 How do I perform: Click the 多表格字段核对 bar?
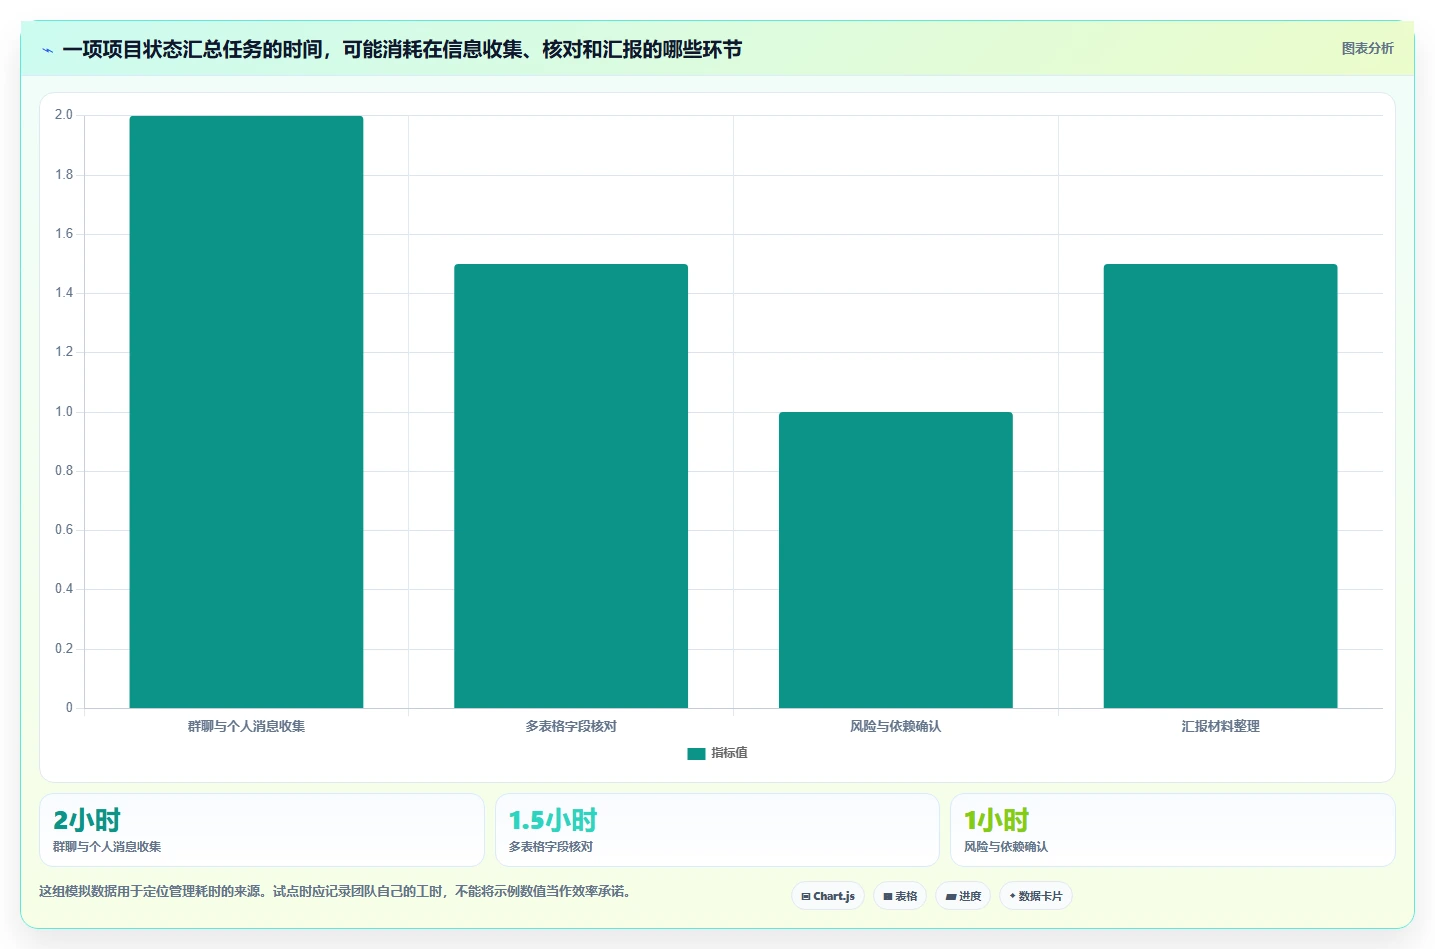[571, 486]
